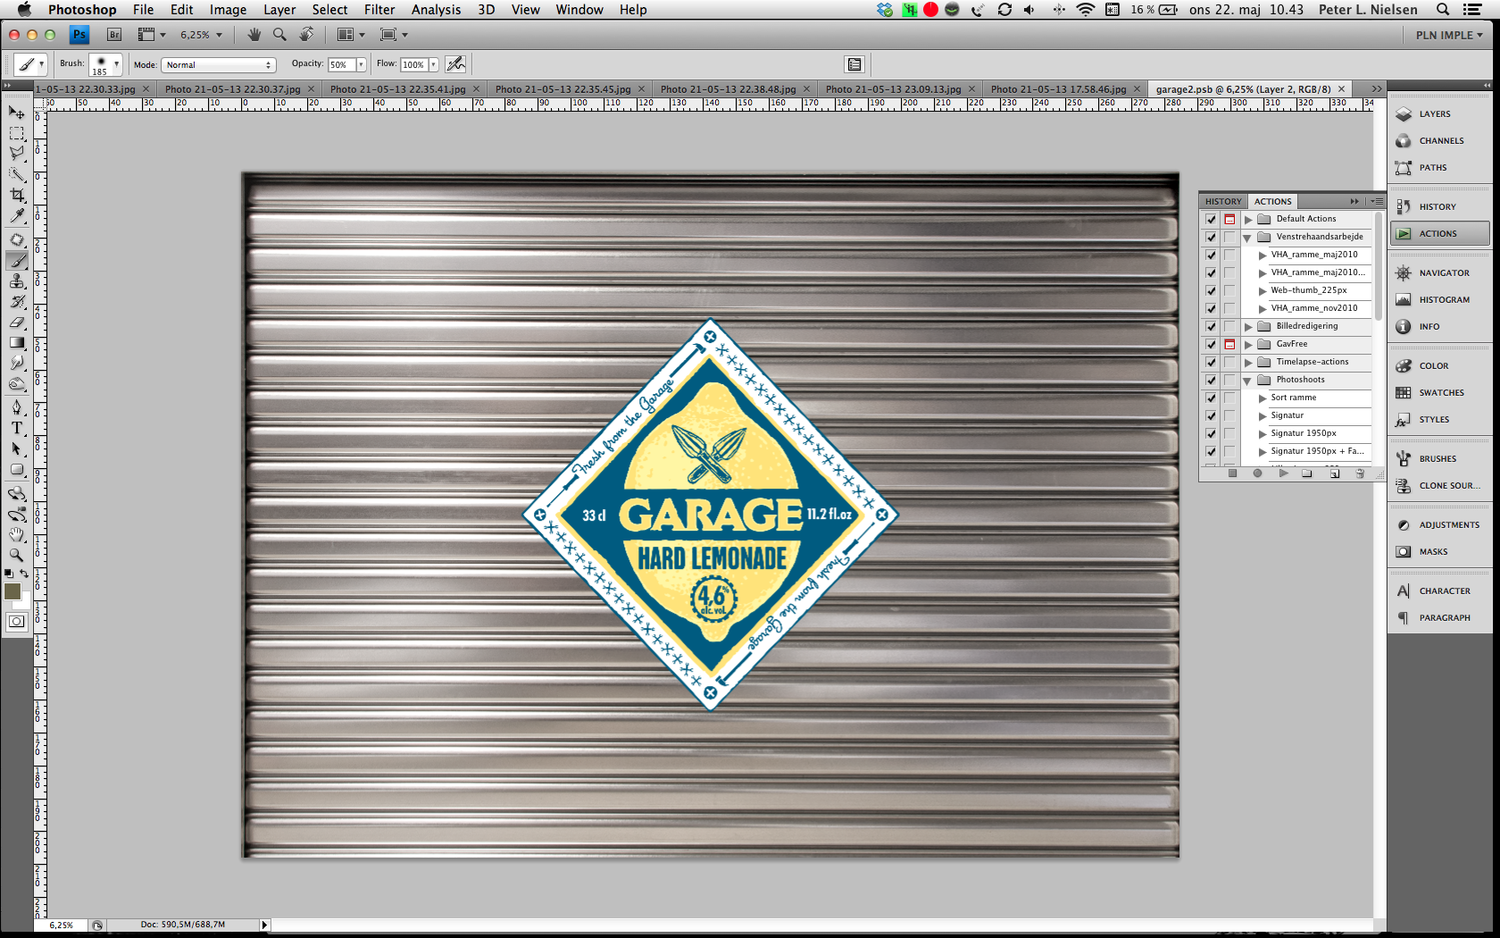Screen dimensions: 1500x938
Task: Open the Actions panel options menu
Action: 1376,201
